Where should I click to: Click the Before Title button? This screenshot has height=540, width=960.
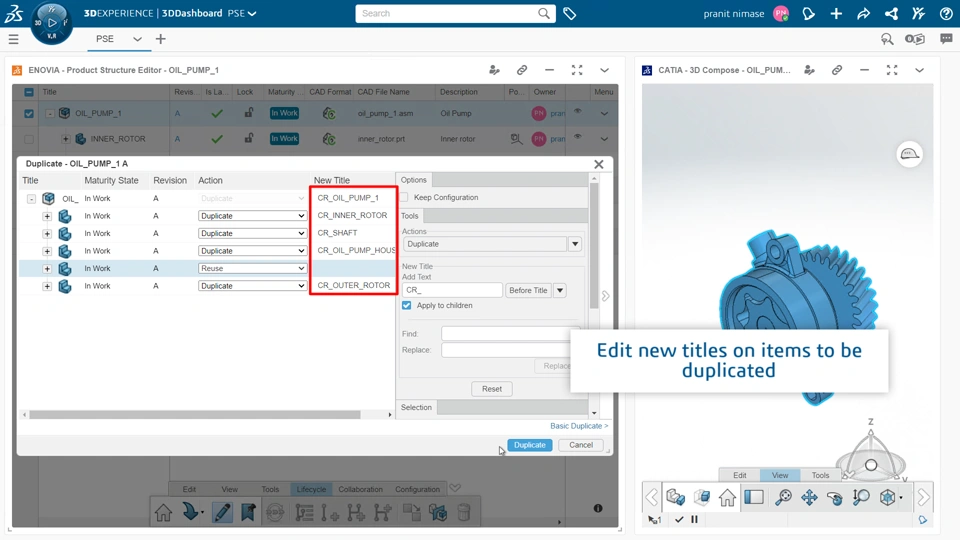pos(528,290)
